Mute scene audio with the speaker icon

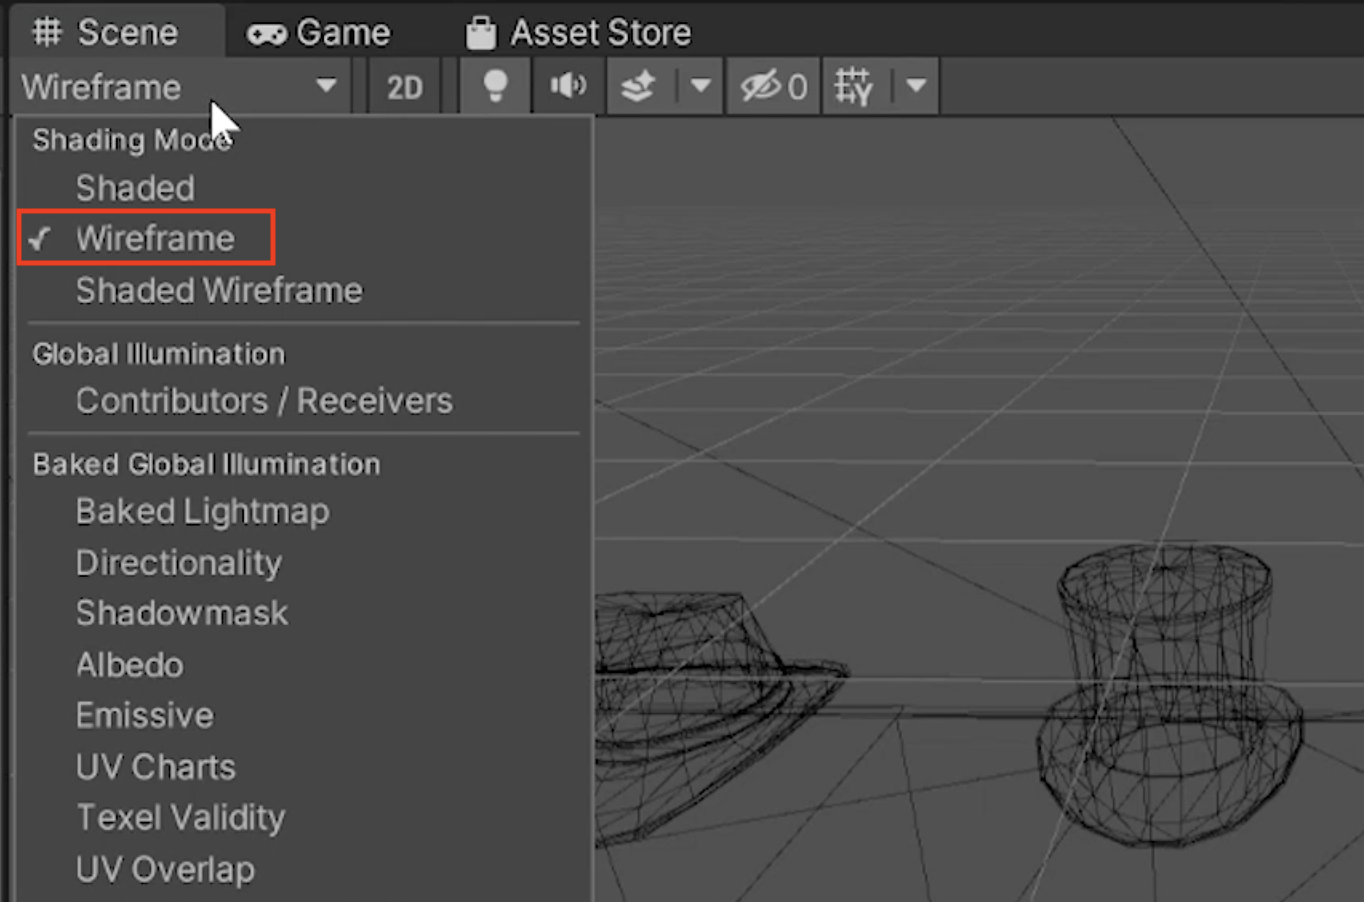point(568,87)
